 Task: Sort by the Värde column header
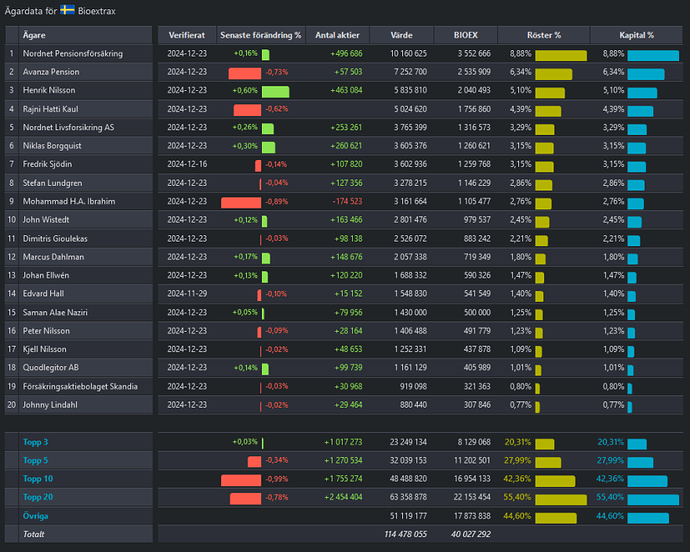tap(401, 35)
